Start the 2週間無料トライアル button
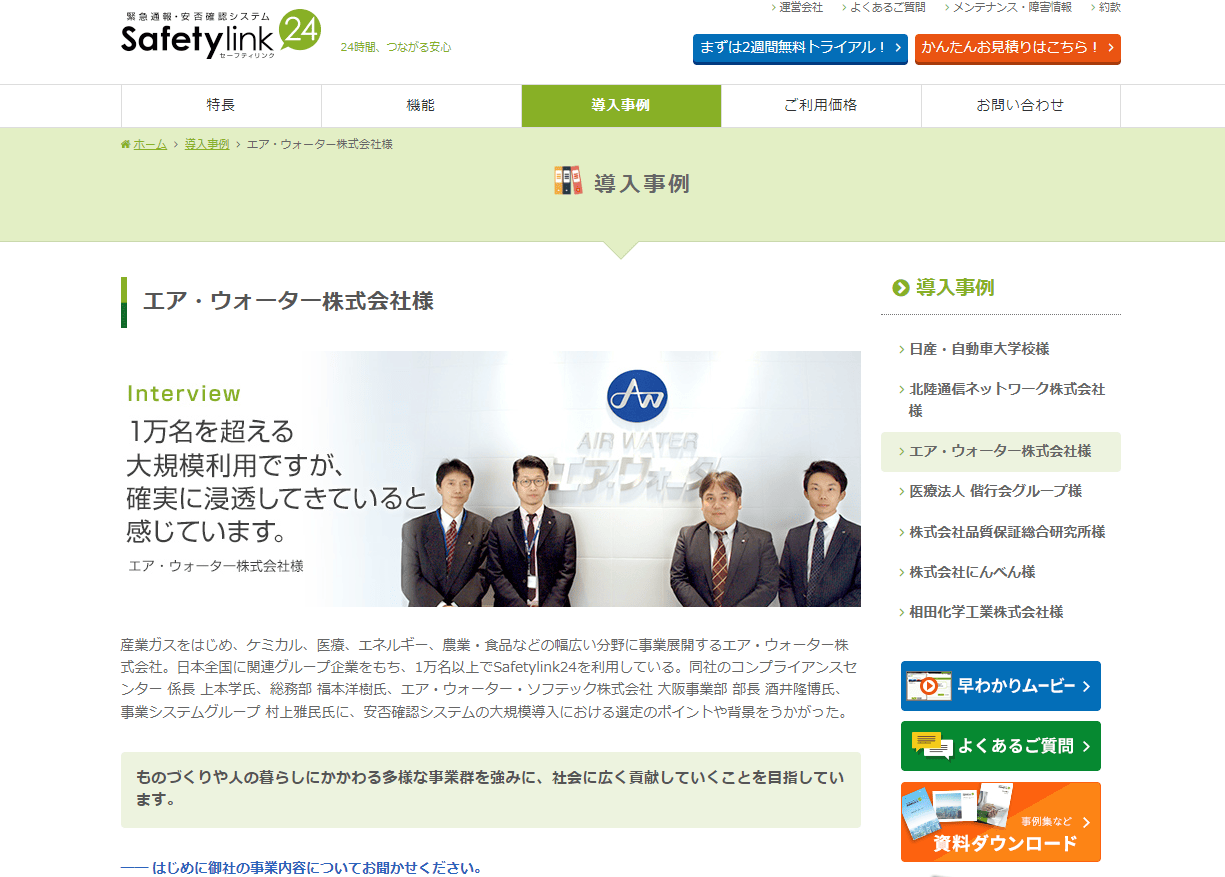 coord(800,48)
